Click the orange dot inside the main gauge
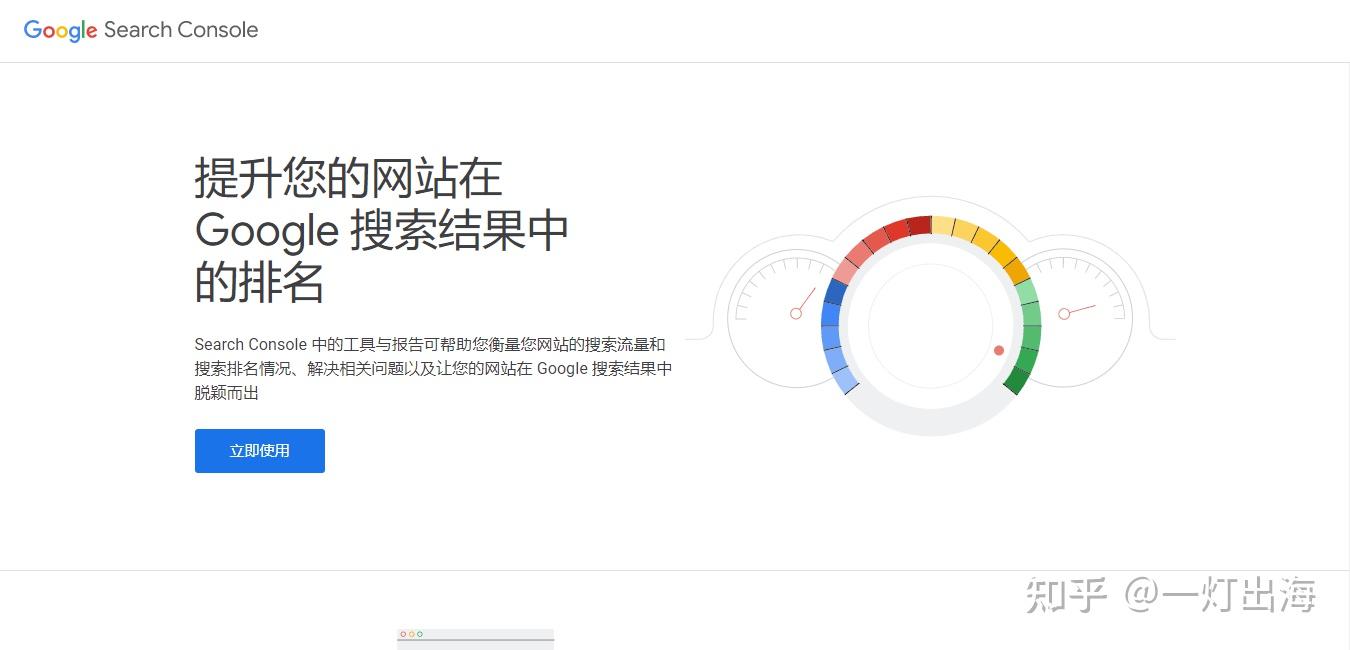The width and height of the screenshot is (1350, 650). [999, 351]
